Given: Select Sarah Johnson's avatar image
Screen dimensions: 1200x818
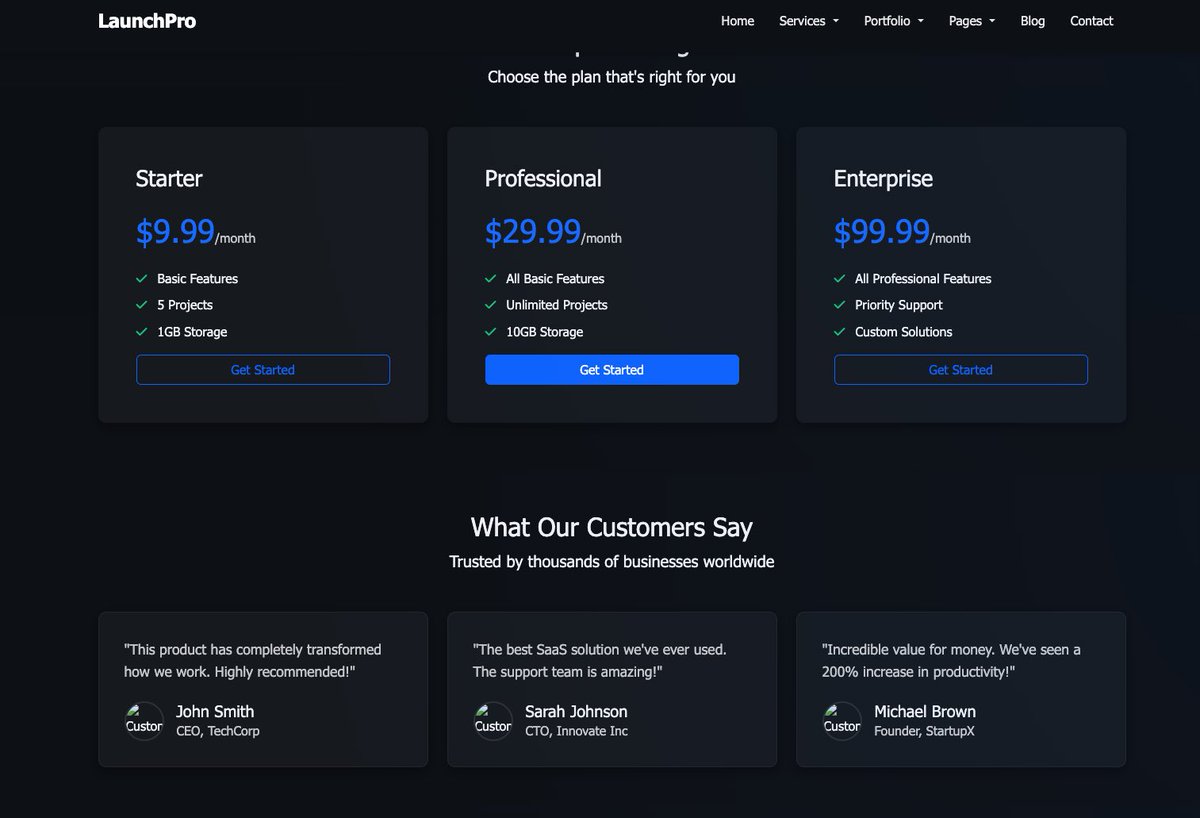Looking at the screenshot, I should click(x=493, y=721).
